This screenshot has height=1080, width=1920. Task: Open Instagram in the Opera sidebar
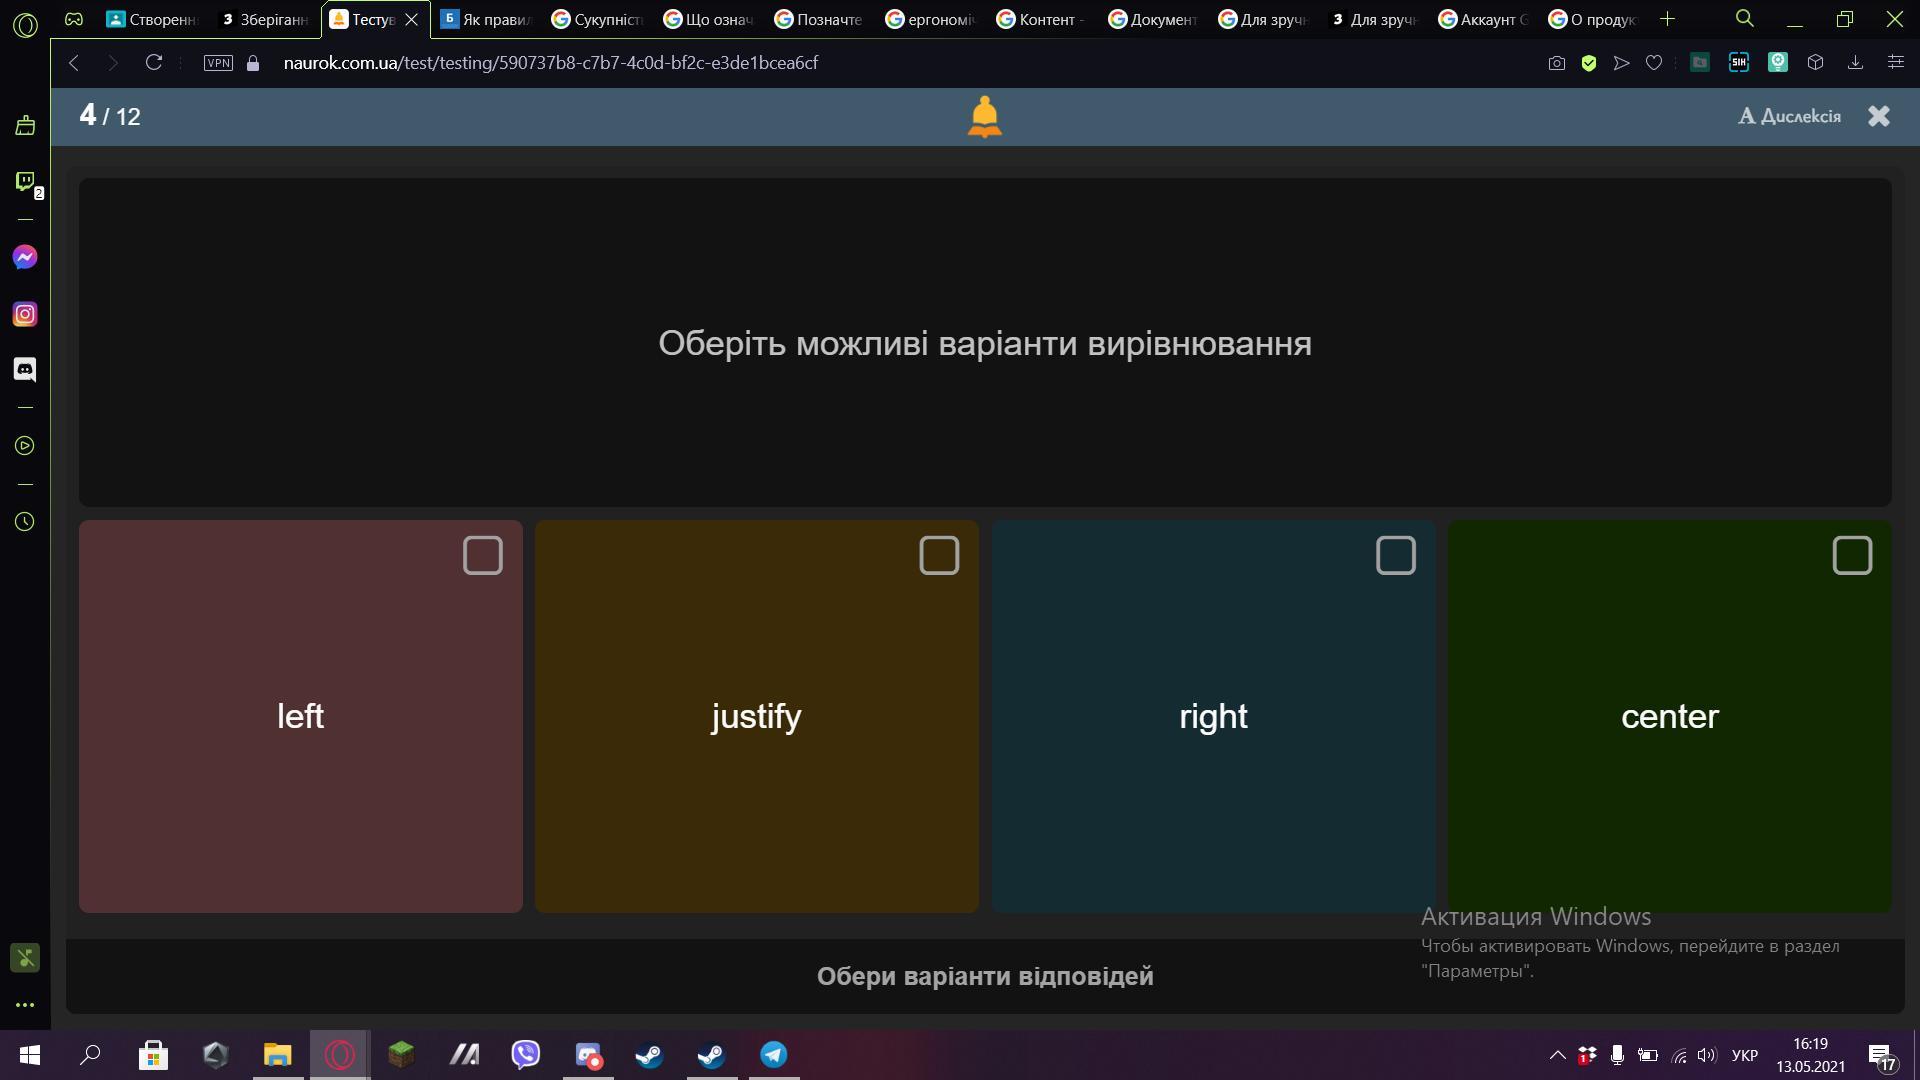(25, 314)
